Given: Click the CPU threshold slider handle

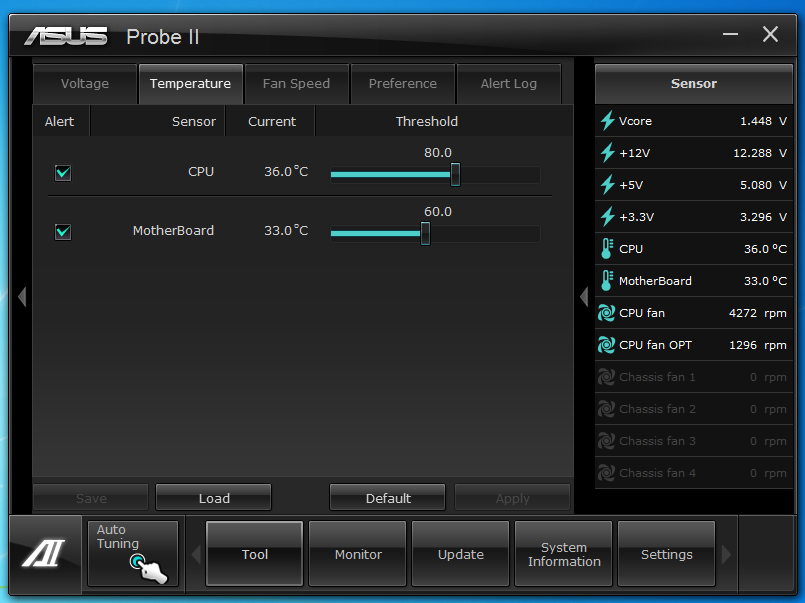Looking at the screenshot, I should point(455,174).
